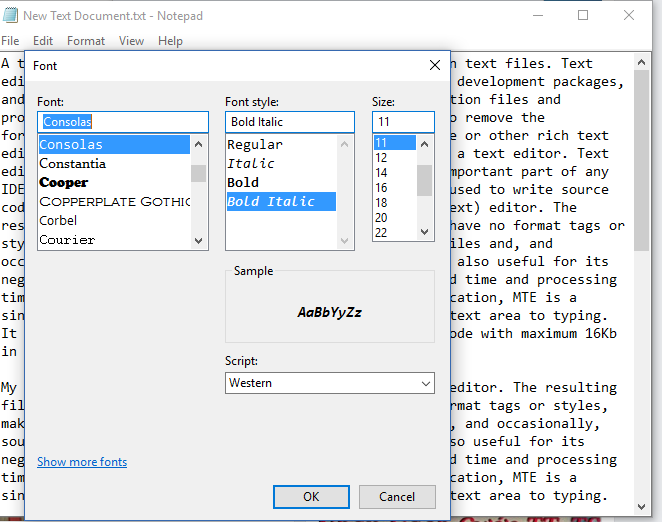The width and height of the screenshot is (662, 522).
Task: Pick the Regular font style
Action: tap(255, 144)
